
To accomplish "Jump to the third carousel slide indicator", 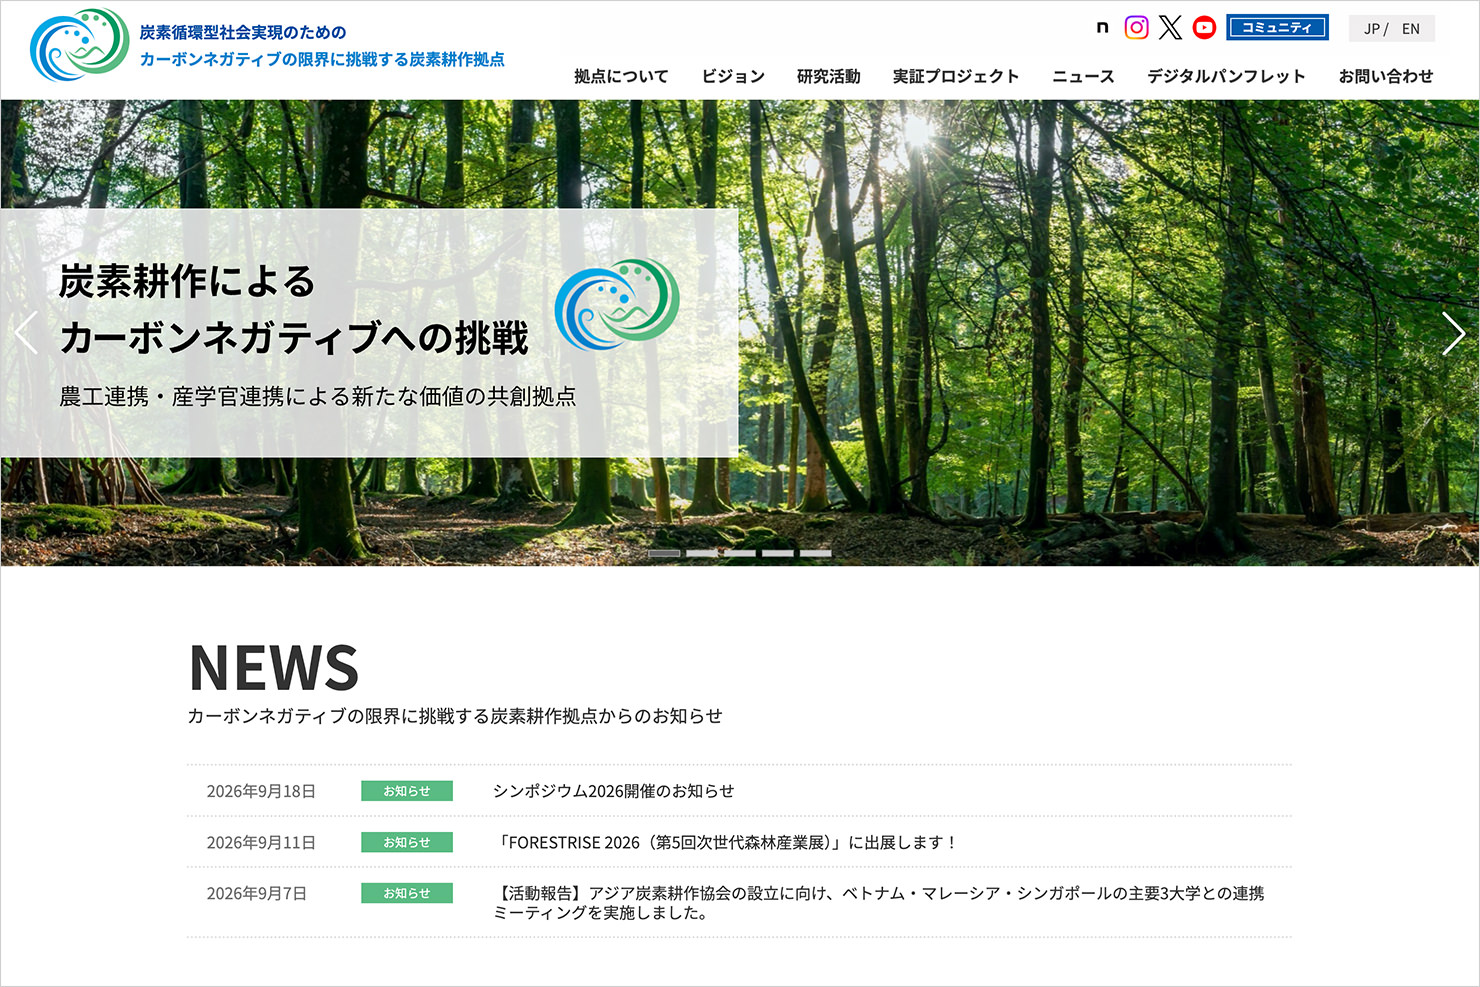I will pos(740,553).
